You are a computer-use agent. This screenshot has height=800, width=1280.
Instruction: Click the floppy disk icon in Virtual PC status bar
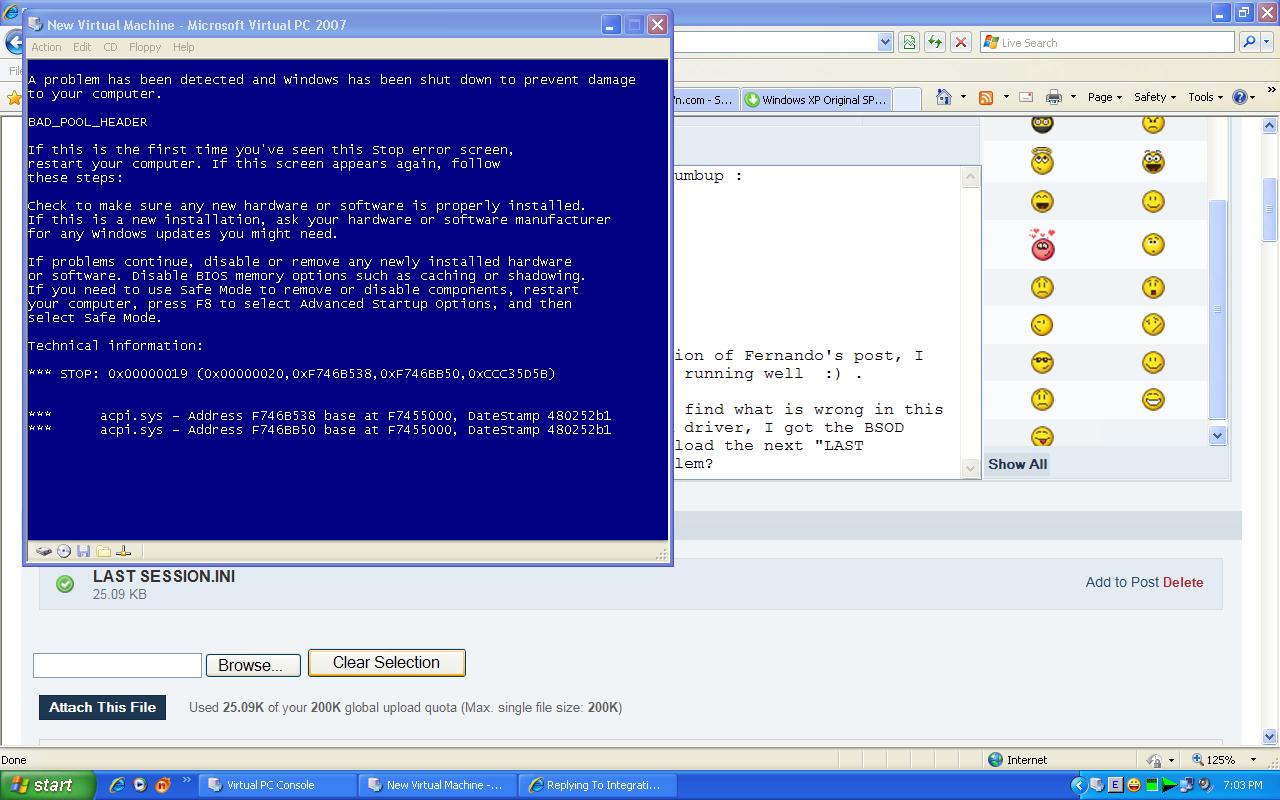pos(83,551)
